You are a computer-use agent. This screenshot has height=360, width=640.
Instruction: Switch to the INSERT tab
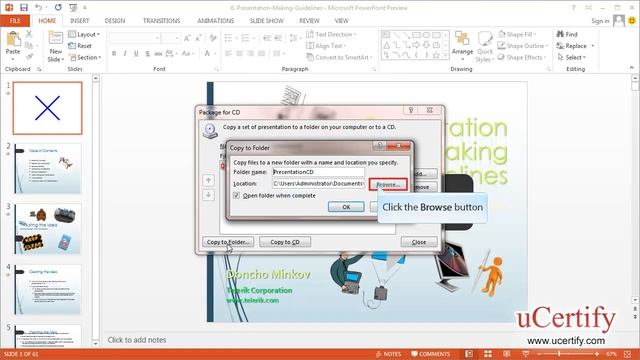point(80,20)
